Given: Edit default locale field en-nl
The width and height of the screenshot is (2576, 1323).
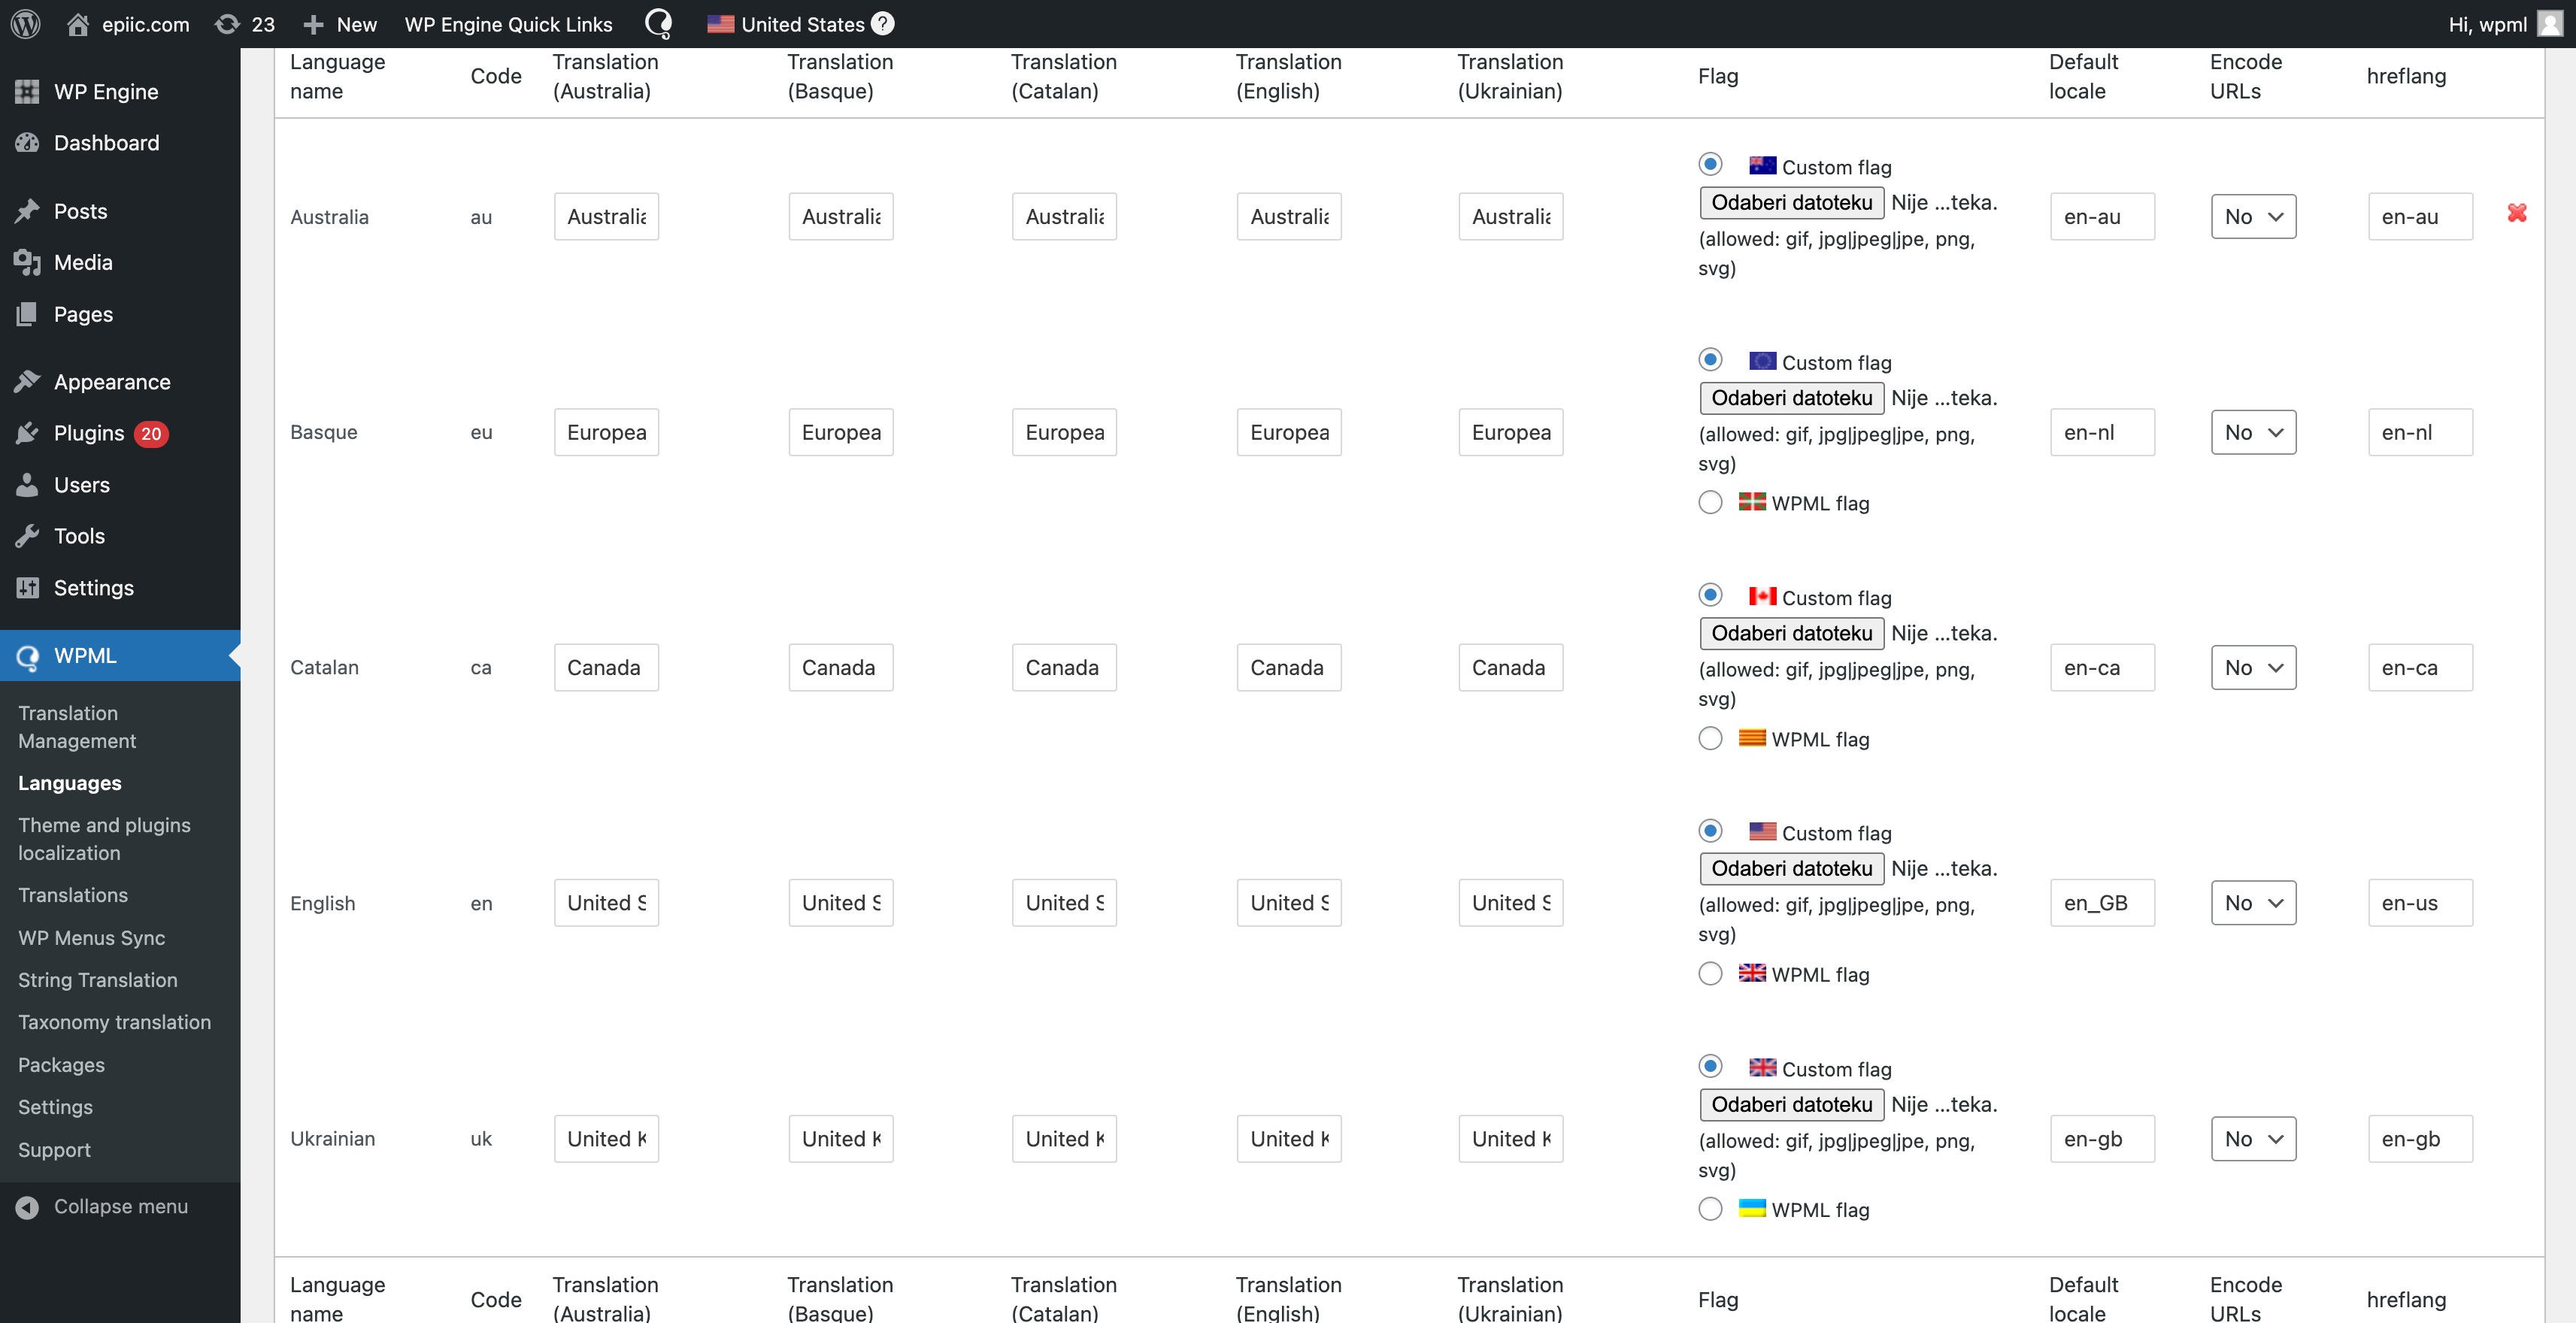Looking at the screenshot, I should pos(2102,432).
